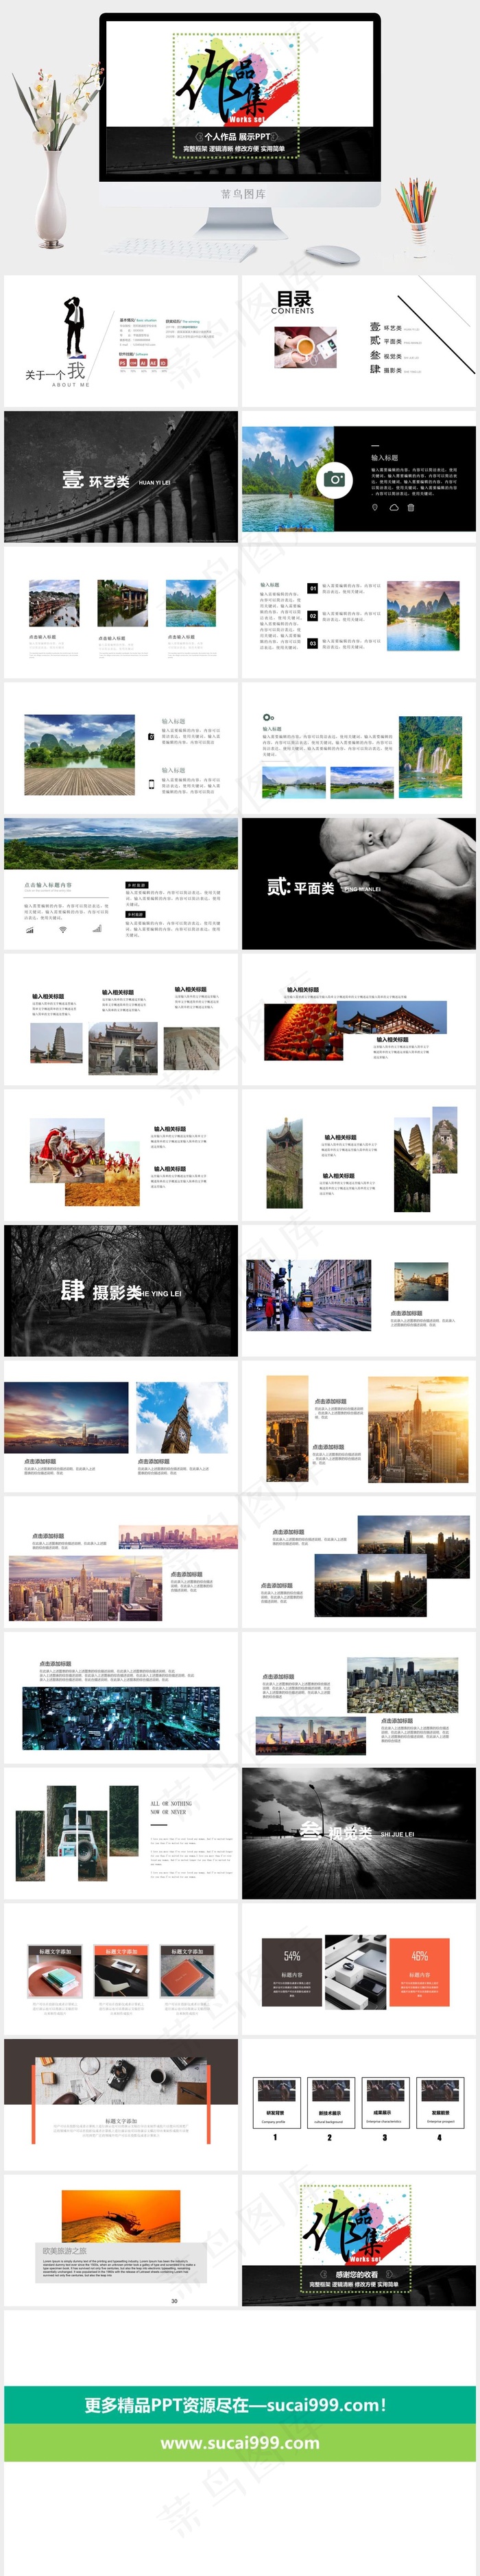Screen dimensions: 480x2576
Task: Click the teal banner mentioning sucai999.com resources
Action: click(x=240, y=2405)
